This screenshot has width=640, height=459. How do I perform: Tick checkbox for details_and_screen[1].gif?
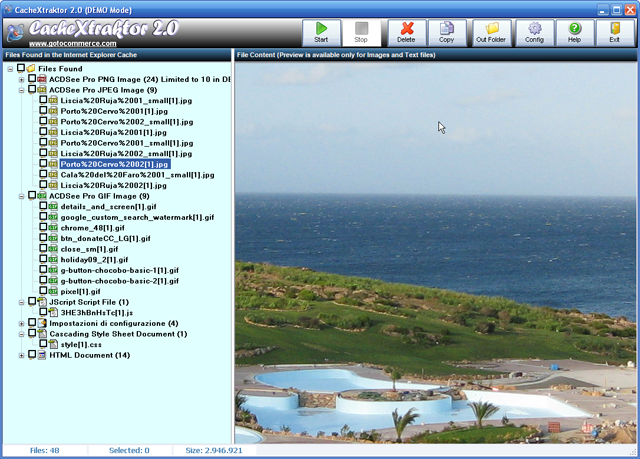coord(43,206)
